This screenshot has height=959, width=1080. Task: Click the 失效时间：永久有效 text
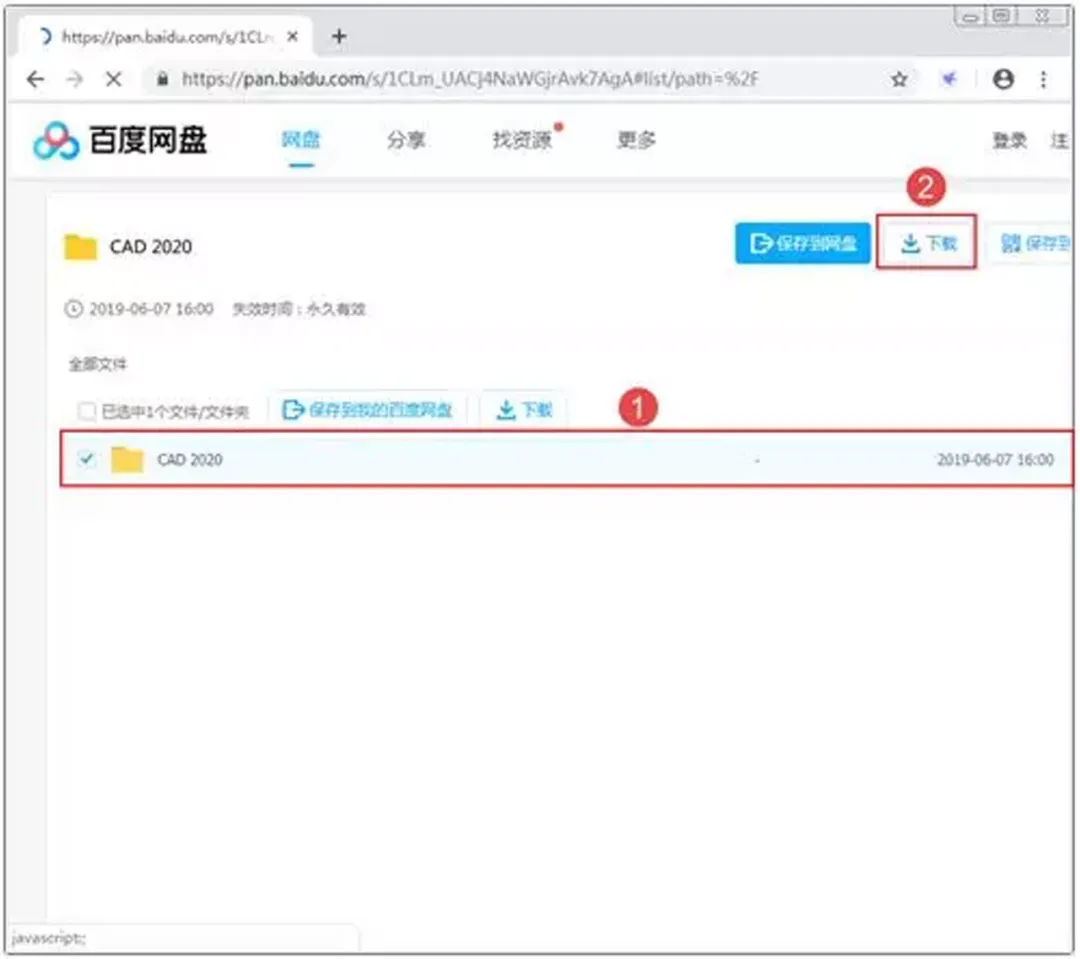point(299,309)
